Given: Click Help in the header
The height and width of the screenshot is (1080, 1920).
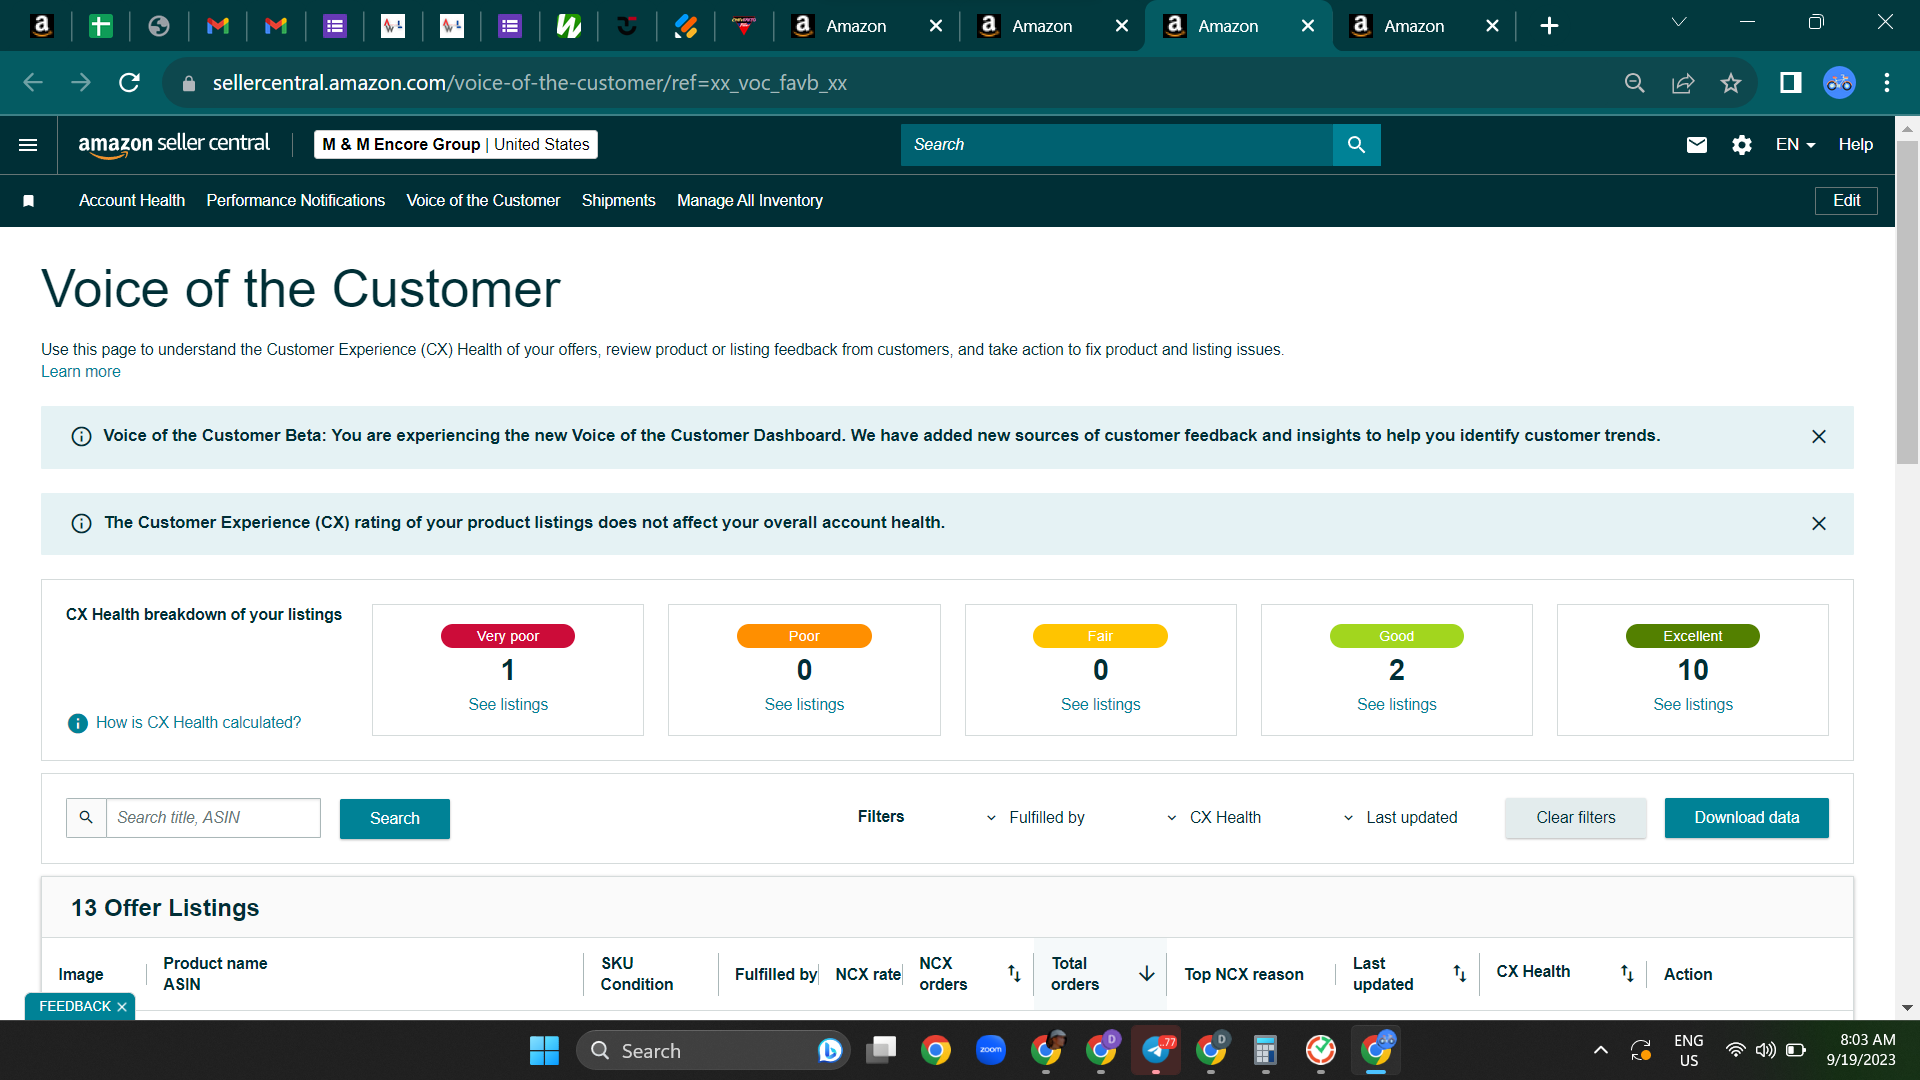Looking at the screenshot, I should (1855, 145).
